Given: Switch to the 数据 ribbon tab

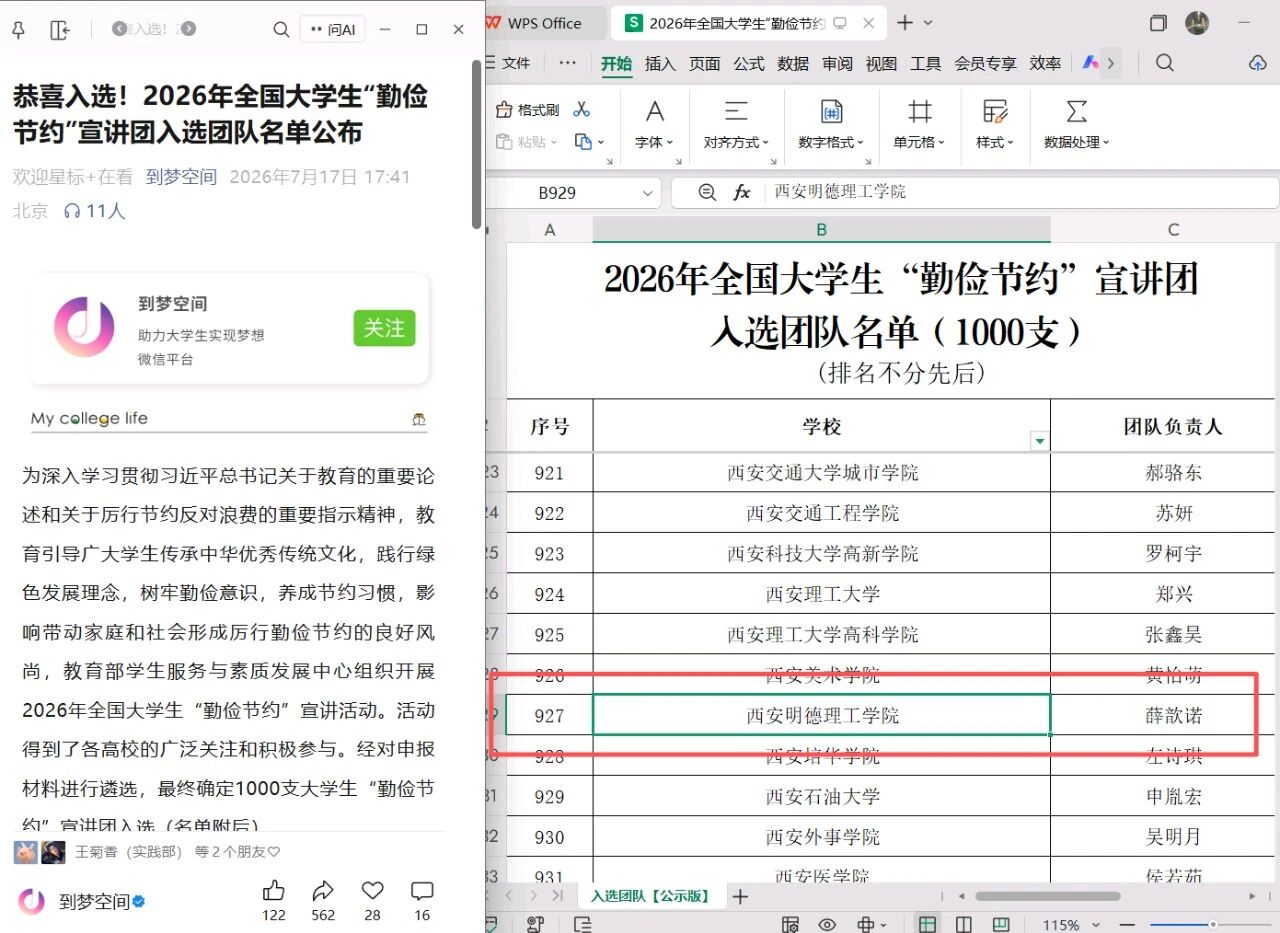Looking at the screenshot, I should 793,64.
